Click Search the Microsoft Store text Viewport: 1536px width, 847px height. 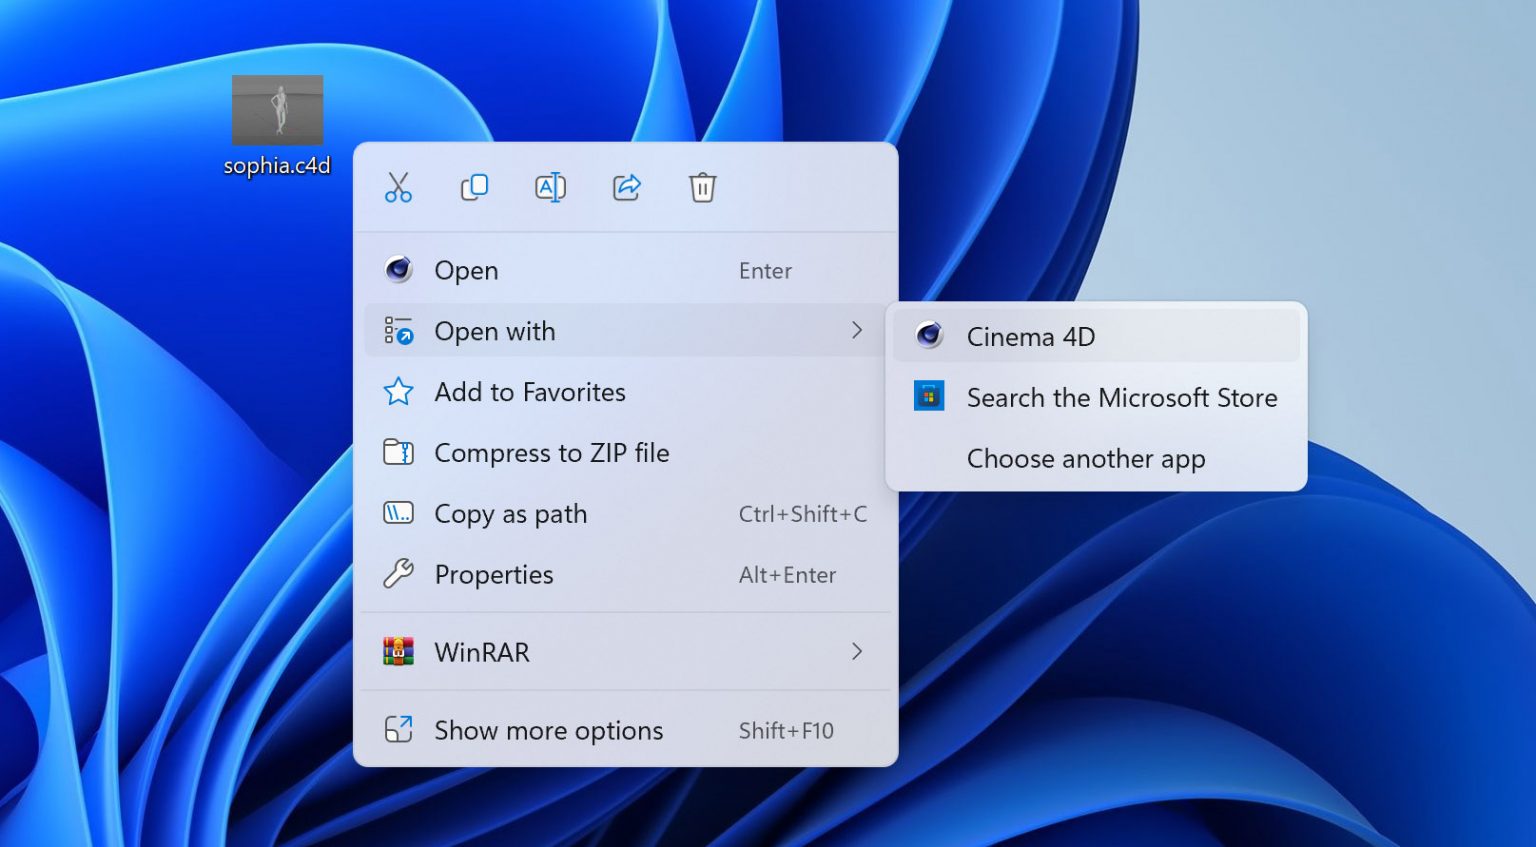click(1121, 398)
